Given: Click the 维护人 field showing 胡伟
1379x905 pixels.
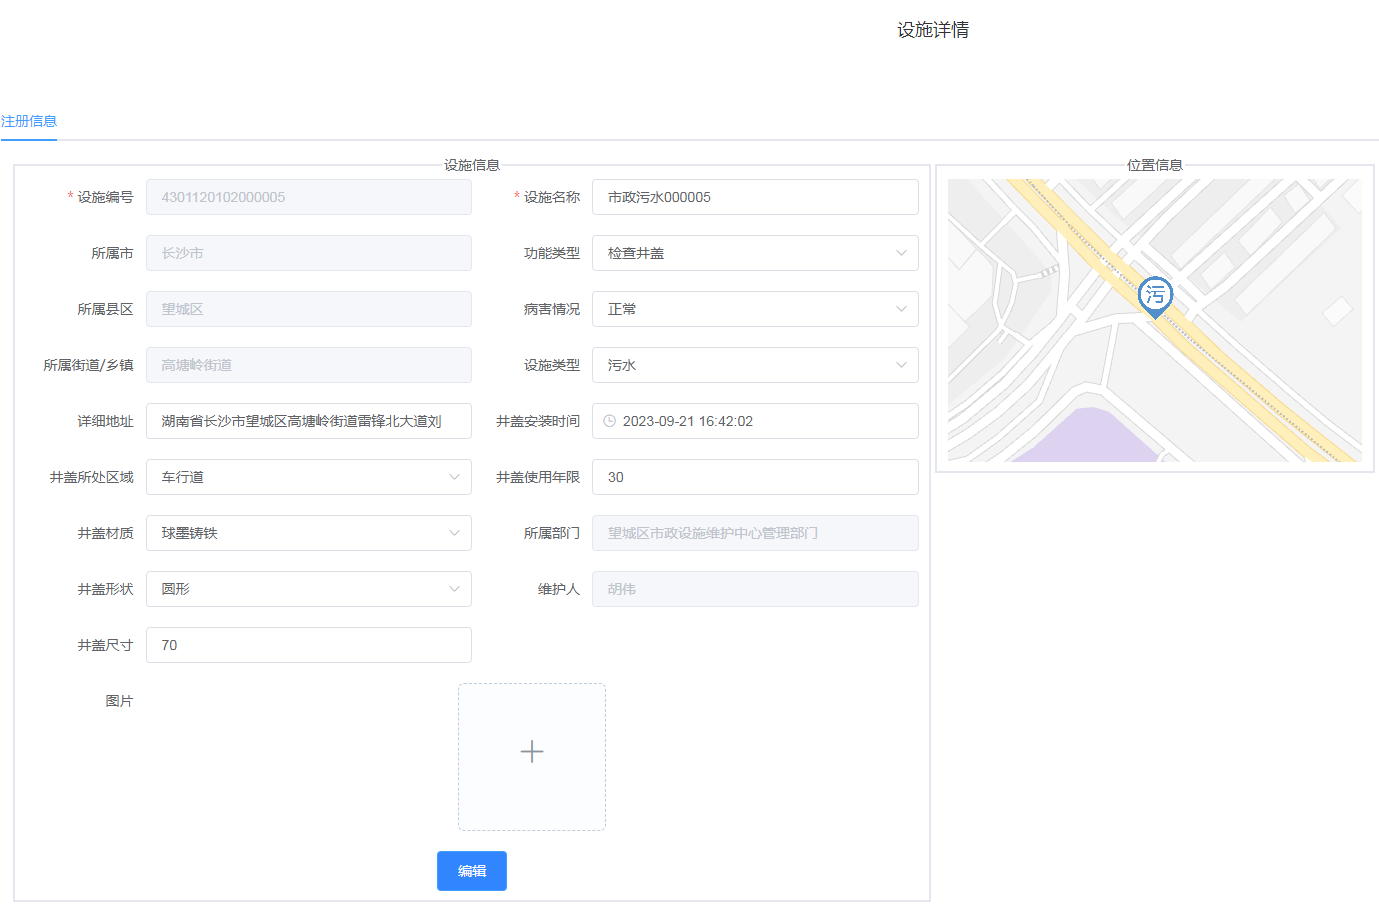Looking at the screenshot, I should coord(755,589).
